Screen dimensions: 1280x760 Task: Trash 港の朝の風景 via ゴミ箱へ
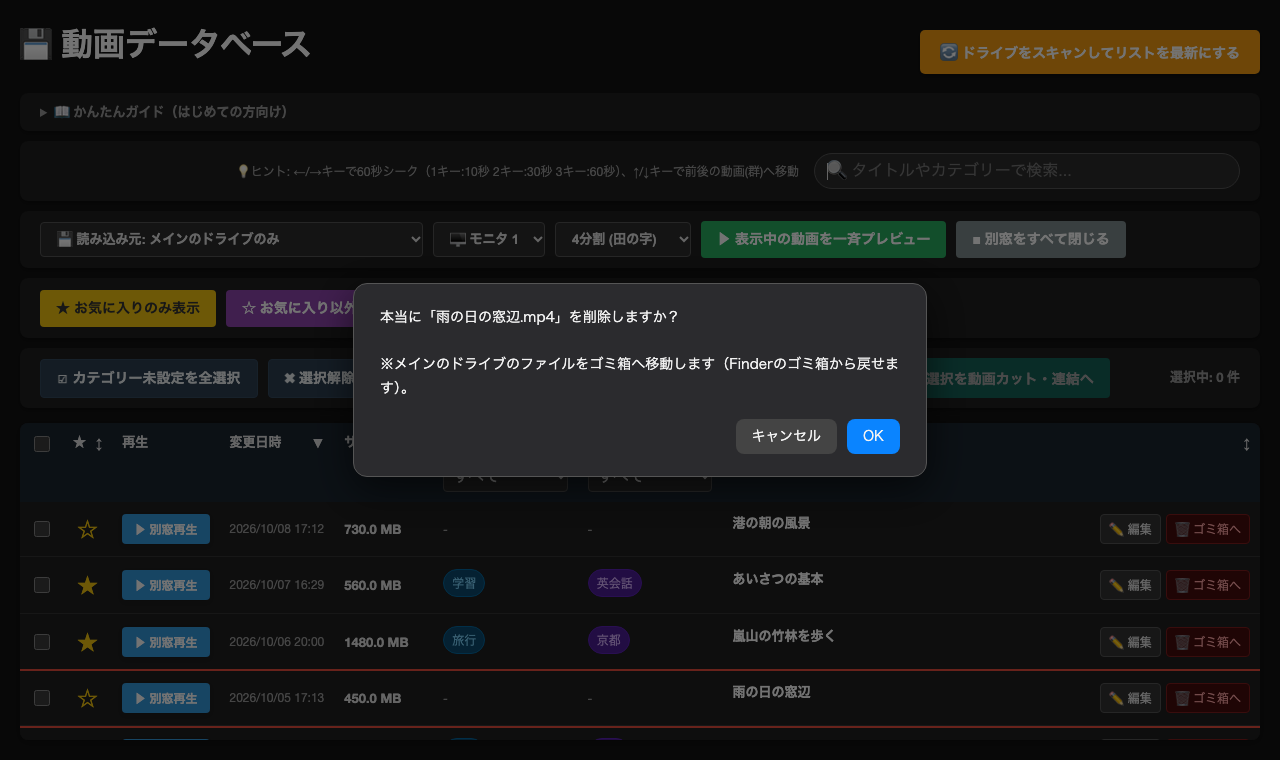pos(1208,529)
